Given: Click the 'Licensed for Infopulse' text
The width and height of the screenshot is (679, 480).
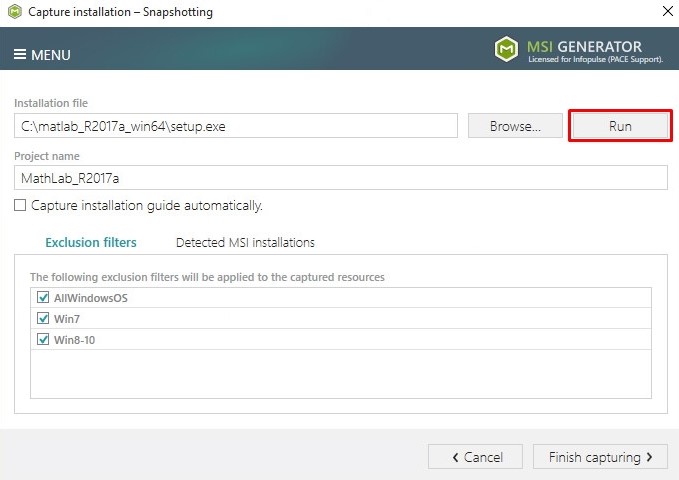Looking at the screenshot, I should pyautogui.click(x=595, y=59).
